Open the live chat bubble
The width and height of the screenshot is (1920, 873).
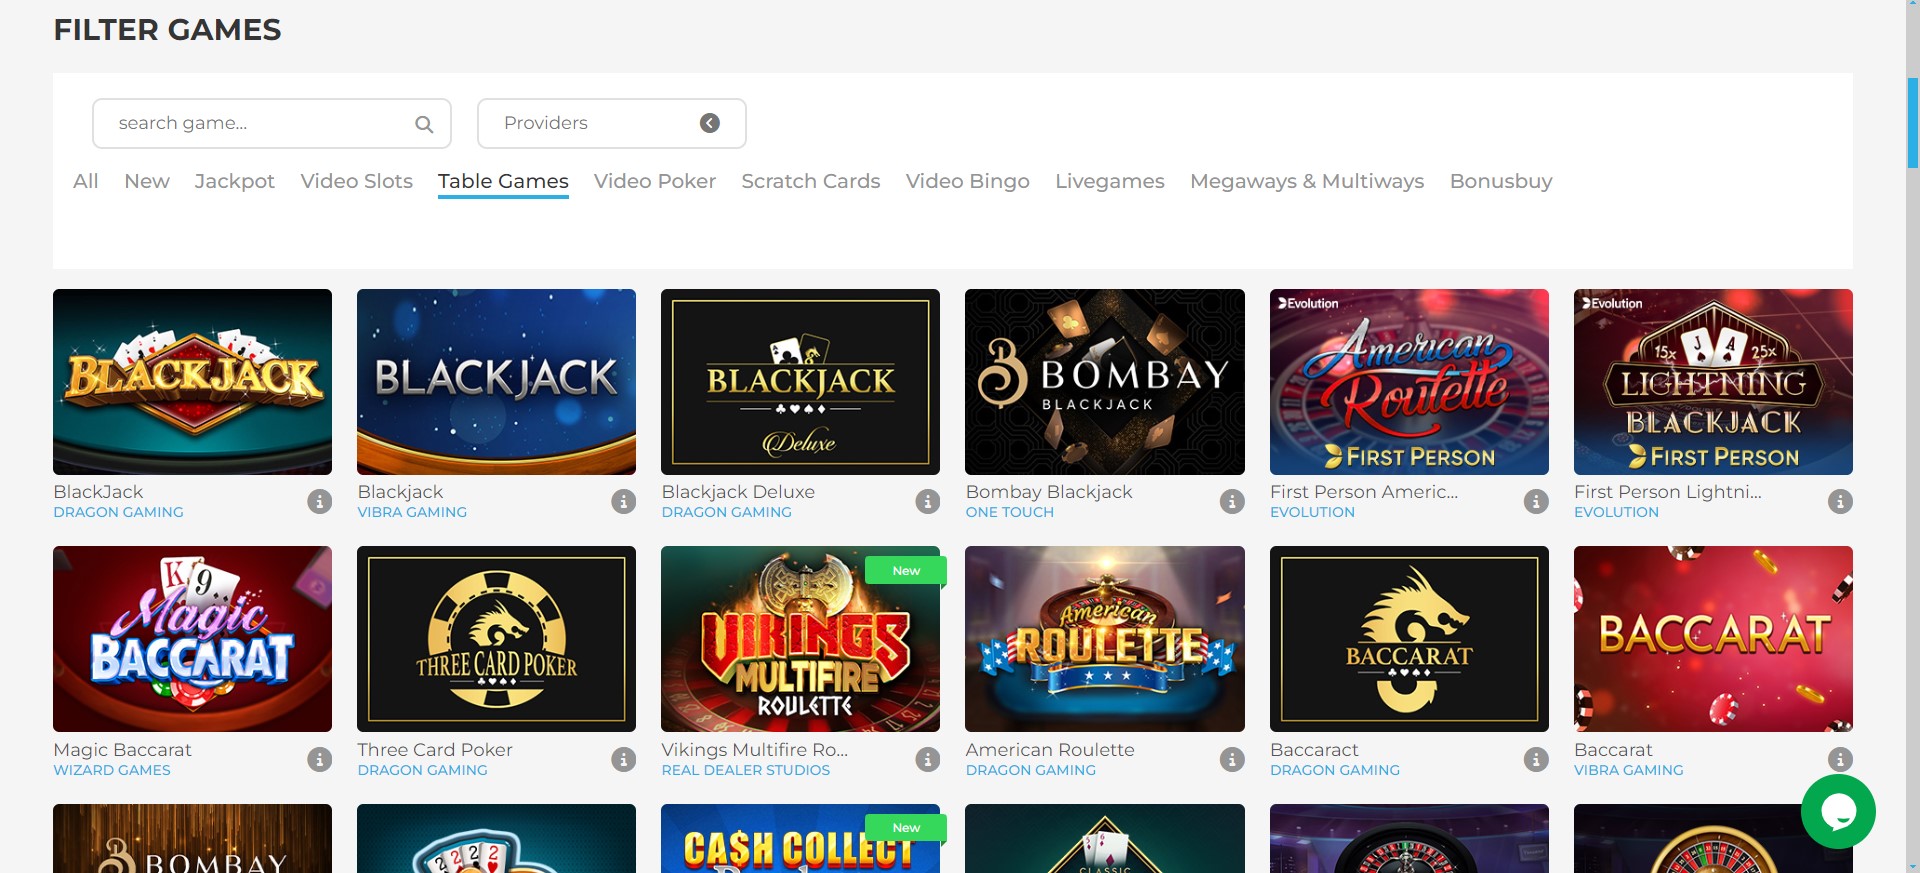(1838, 811)
